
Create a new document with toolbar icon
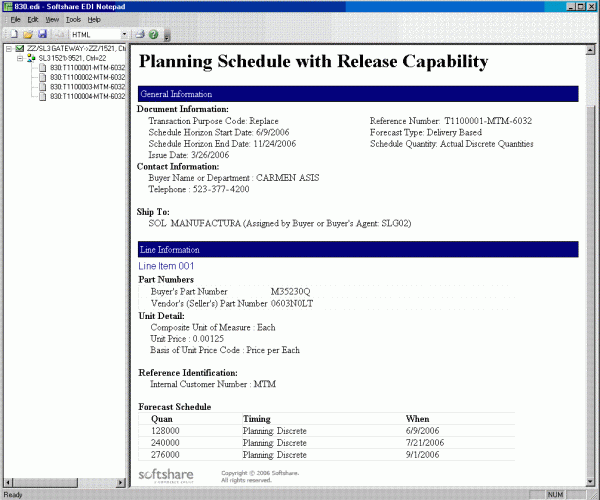pyautogui.click(x=14, y=34)
